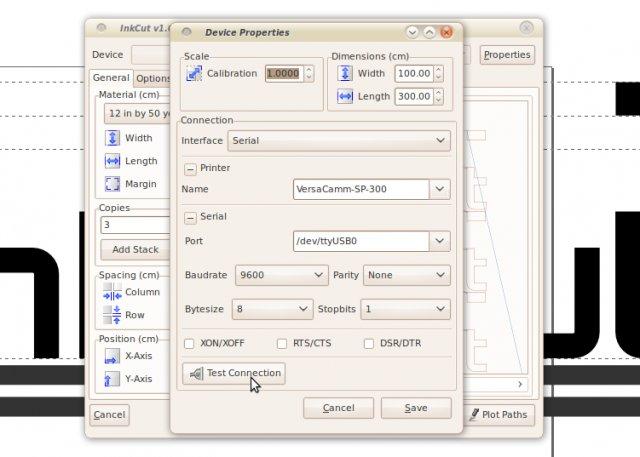The height and width of the screenshot is (457, 640).
Task: Click the Width dimension icon in dialog
Action: point(345,73)
